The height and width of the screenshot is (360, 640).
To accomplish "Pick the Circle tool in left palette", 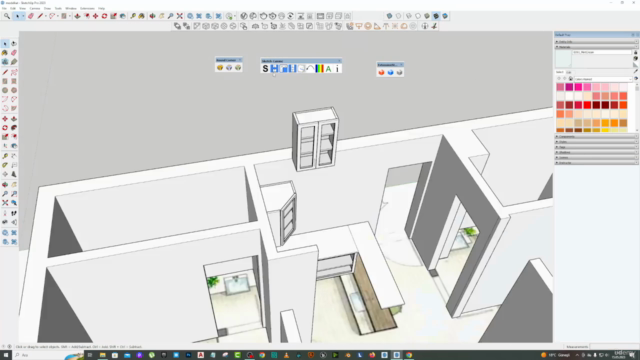I will pyautogui.click(x=5, y=90).
